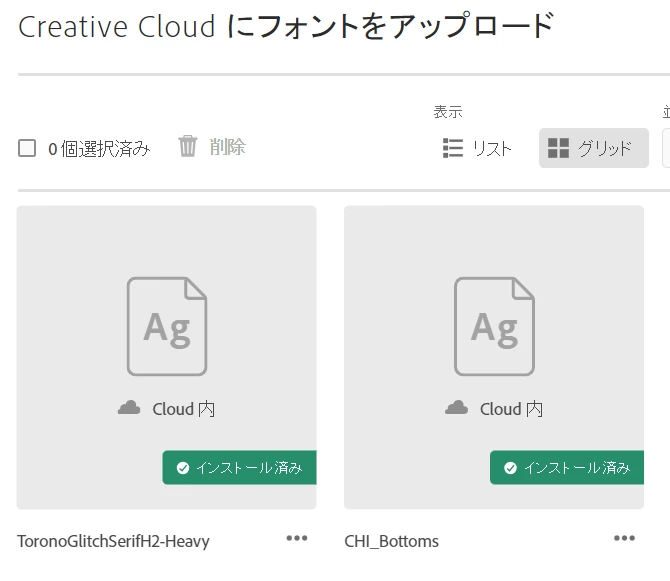The image size is (670, 581).
Task: Click the trash can delete icon
Action: [x=188, y=146]
